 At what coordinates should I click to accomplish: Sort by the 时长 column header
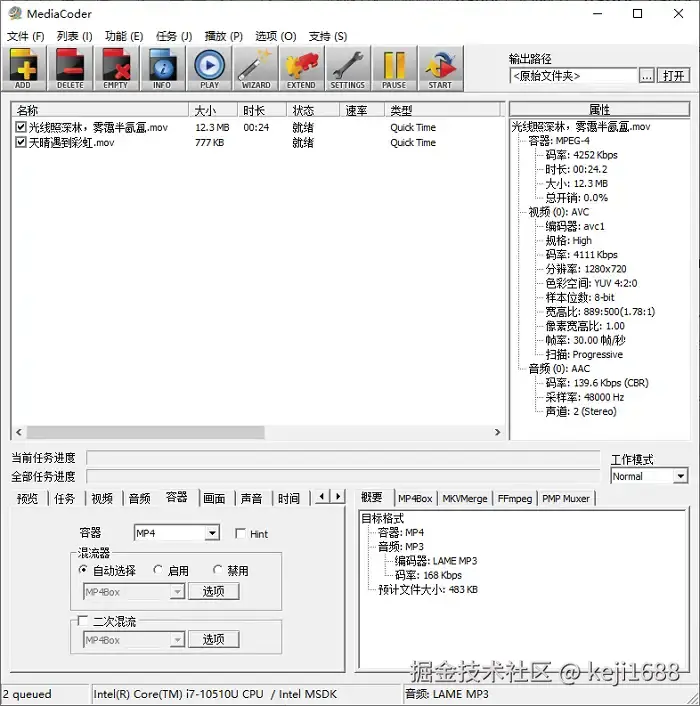262,110
